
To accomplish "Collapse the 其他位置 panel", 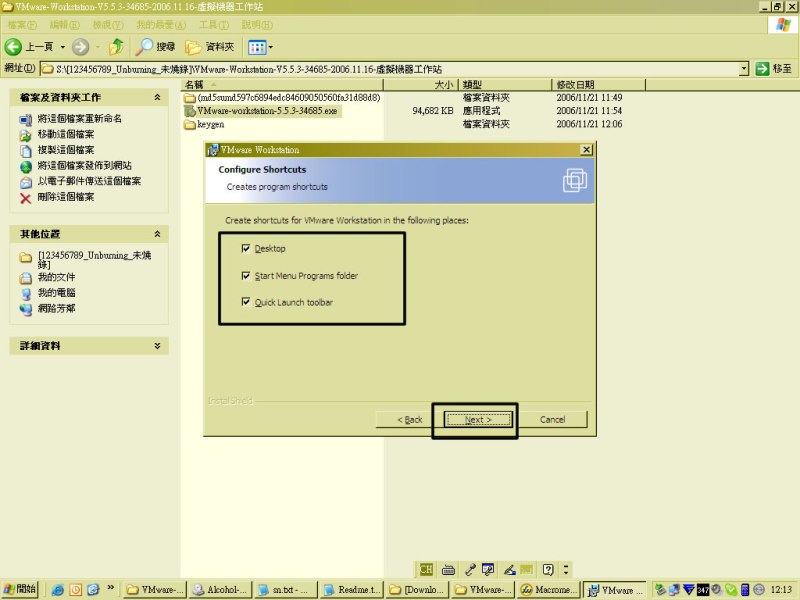I will (157, 234).
